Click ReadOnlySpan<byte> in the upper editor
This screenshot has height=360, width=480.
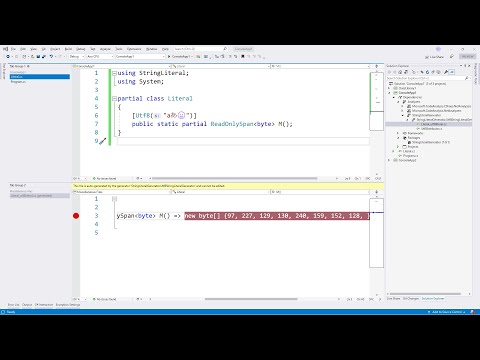click(243, 124)
